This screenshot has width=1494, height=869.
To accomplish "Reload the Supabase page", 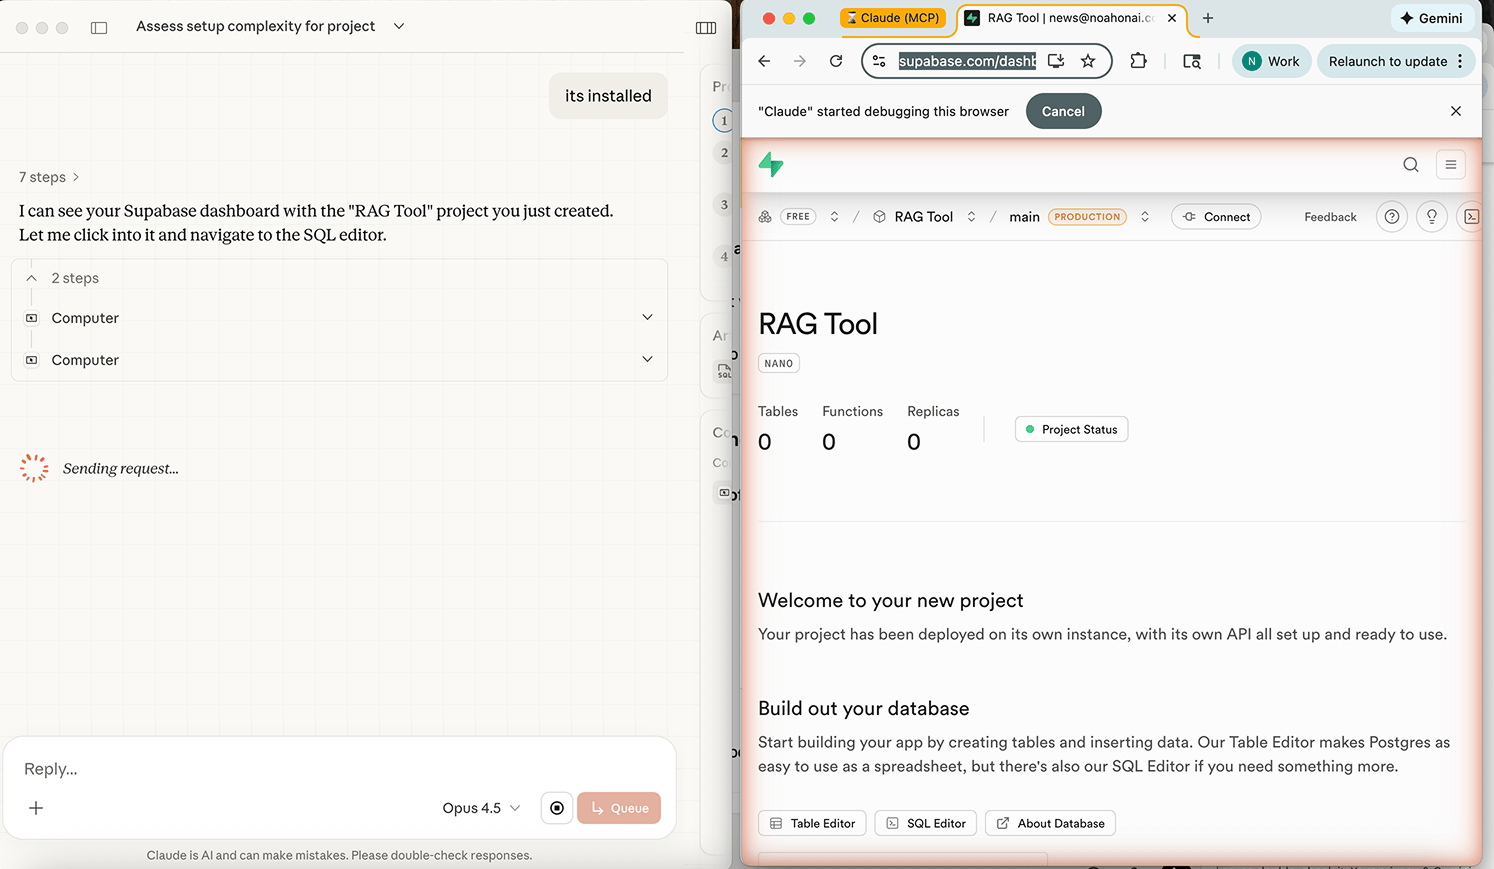I will pos(836,61).
